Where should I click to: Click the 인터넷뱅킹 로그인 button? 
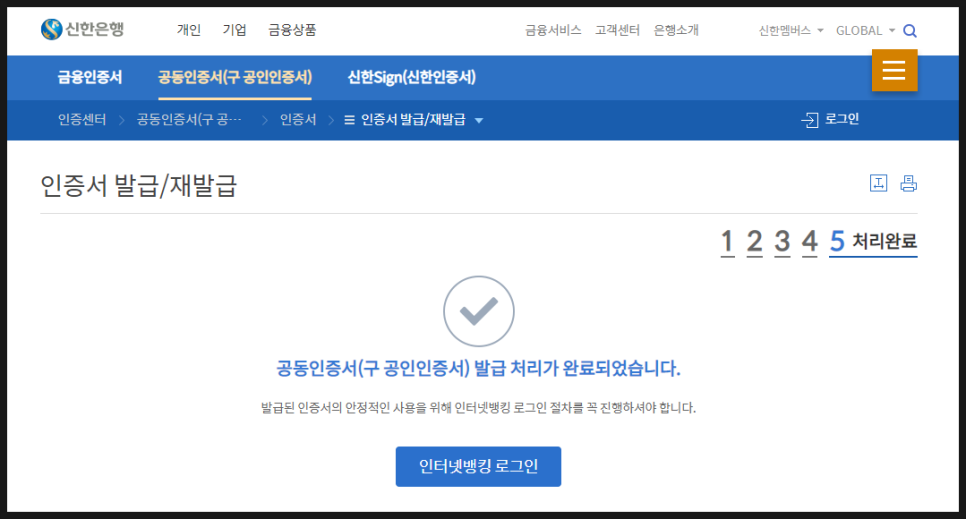pos(478,467)
